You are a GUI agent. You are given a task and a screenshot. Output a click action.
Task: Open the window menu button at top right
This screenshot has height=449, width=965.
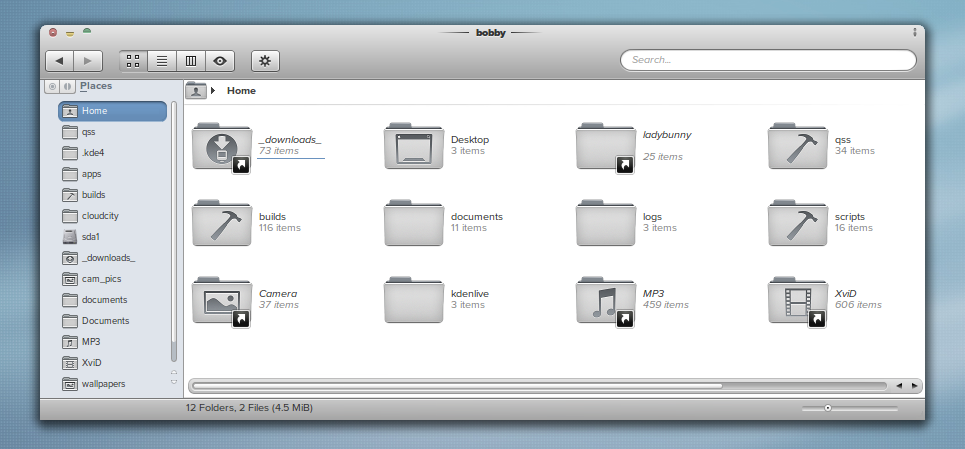click(x=915, y=32)
